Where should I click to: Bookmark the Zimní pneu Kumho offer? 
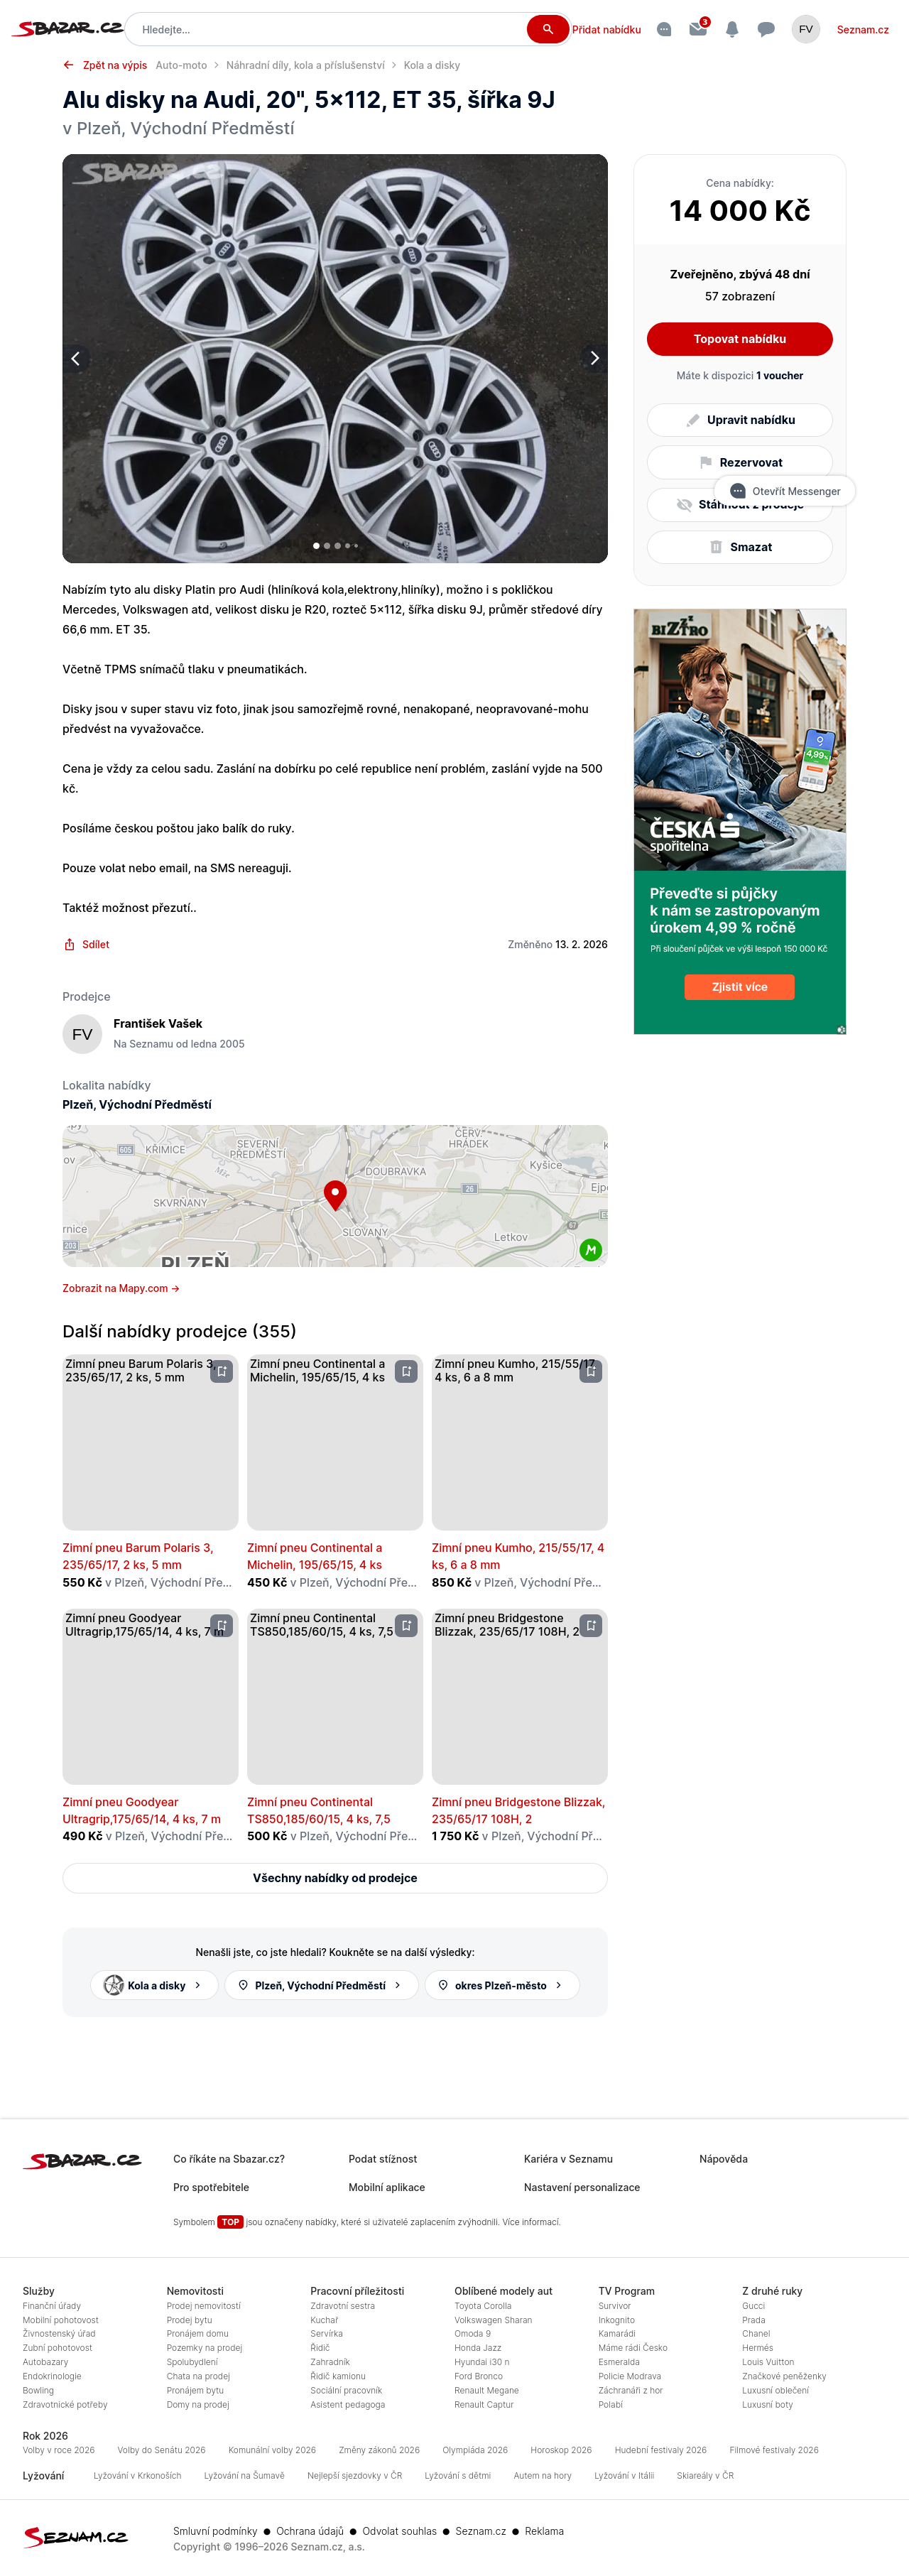point(591,1371)
